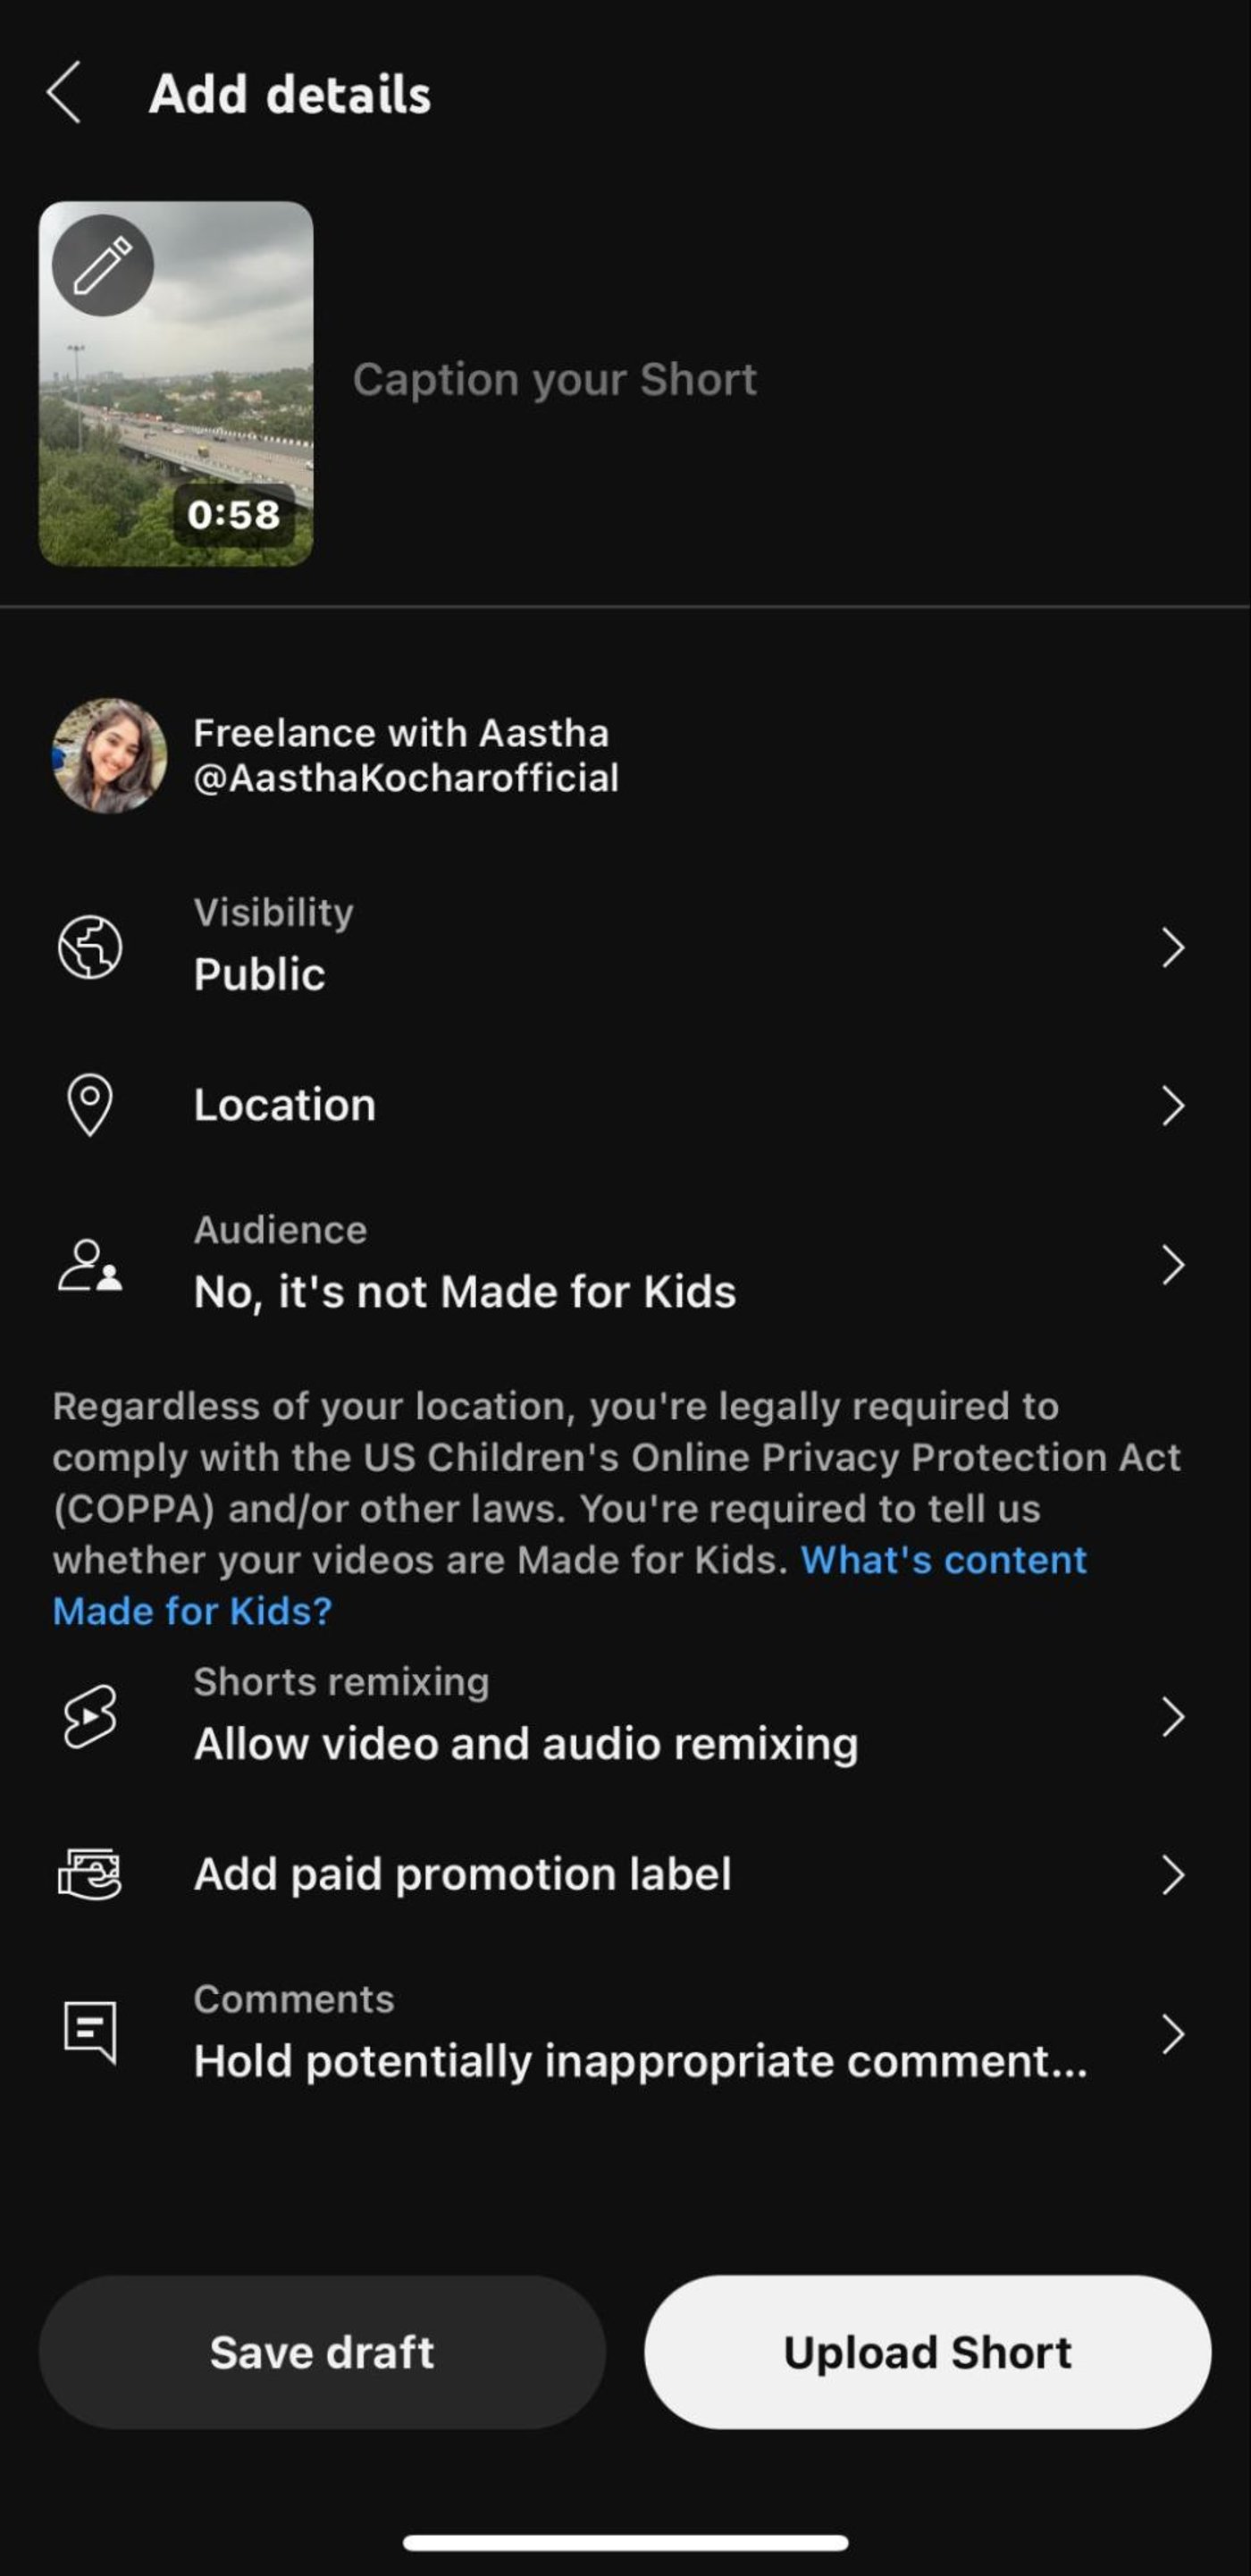1251x2576 pixels.
Task: Open "What's content Made for Kids?" link
Action: 942,1560
